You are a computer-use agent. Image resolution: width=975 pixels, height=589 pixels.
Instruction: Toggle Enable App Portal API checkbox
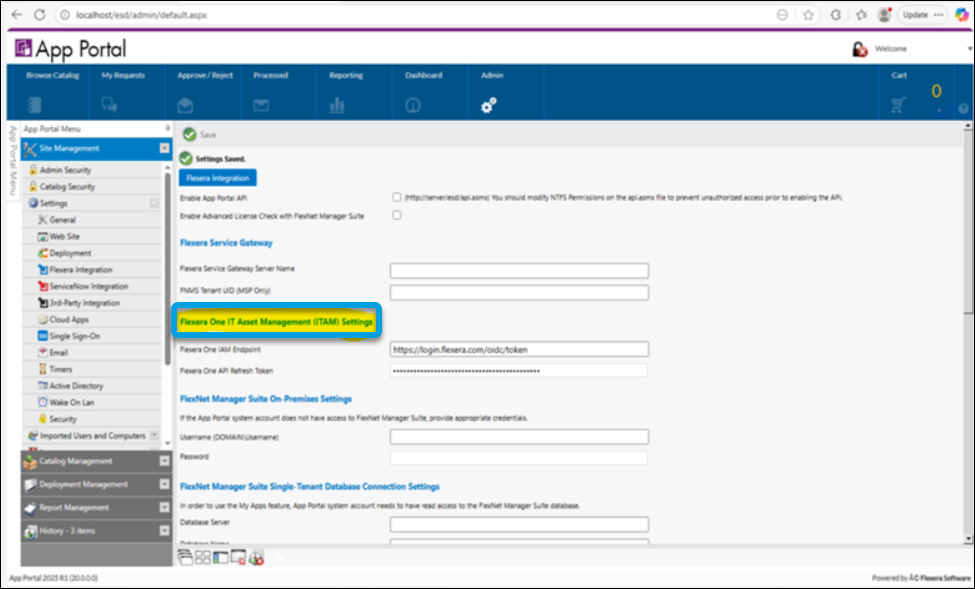[x=397, y=197]
